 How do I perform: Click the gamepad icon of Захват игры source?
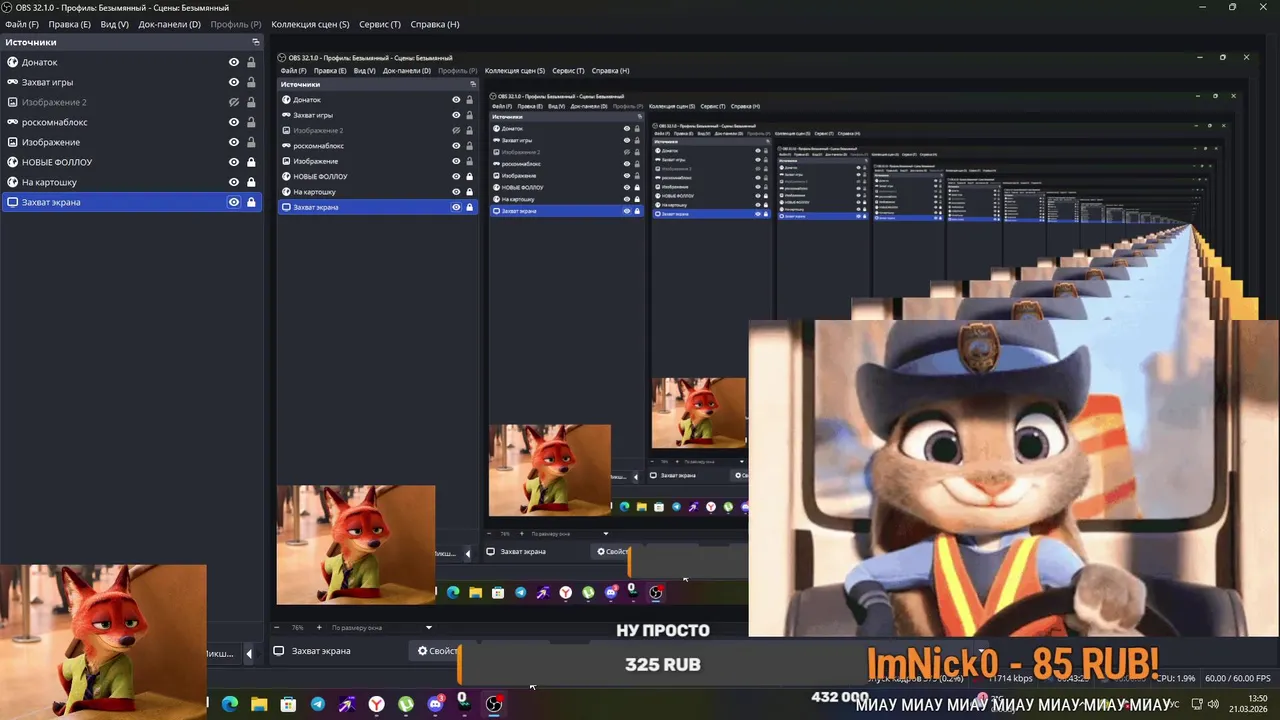[12, 82]
